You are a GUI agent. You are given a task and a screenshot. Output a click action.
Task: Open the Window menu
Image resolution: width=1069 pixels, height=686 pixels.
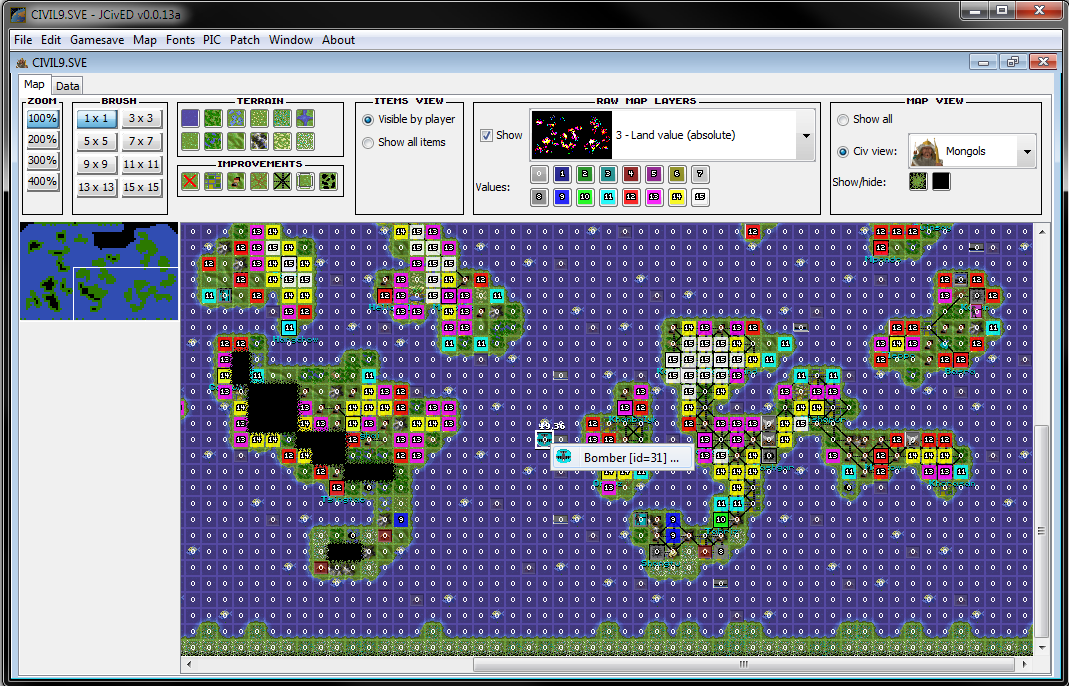click(x=290, y=40)
